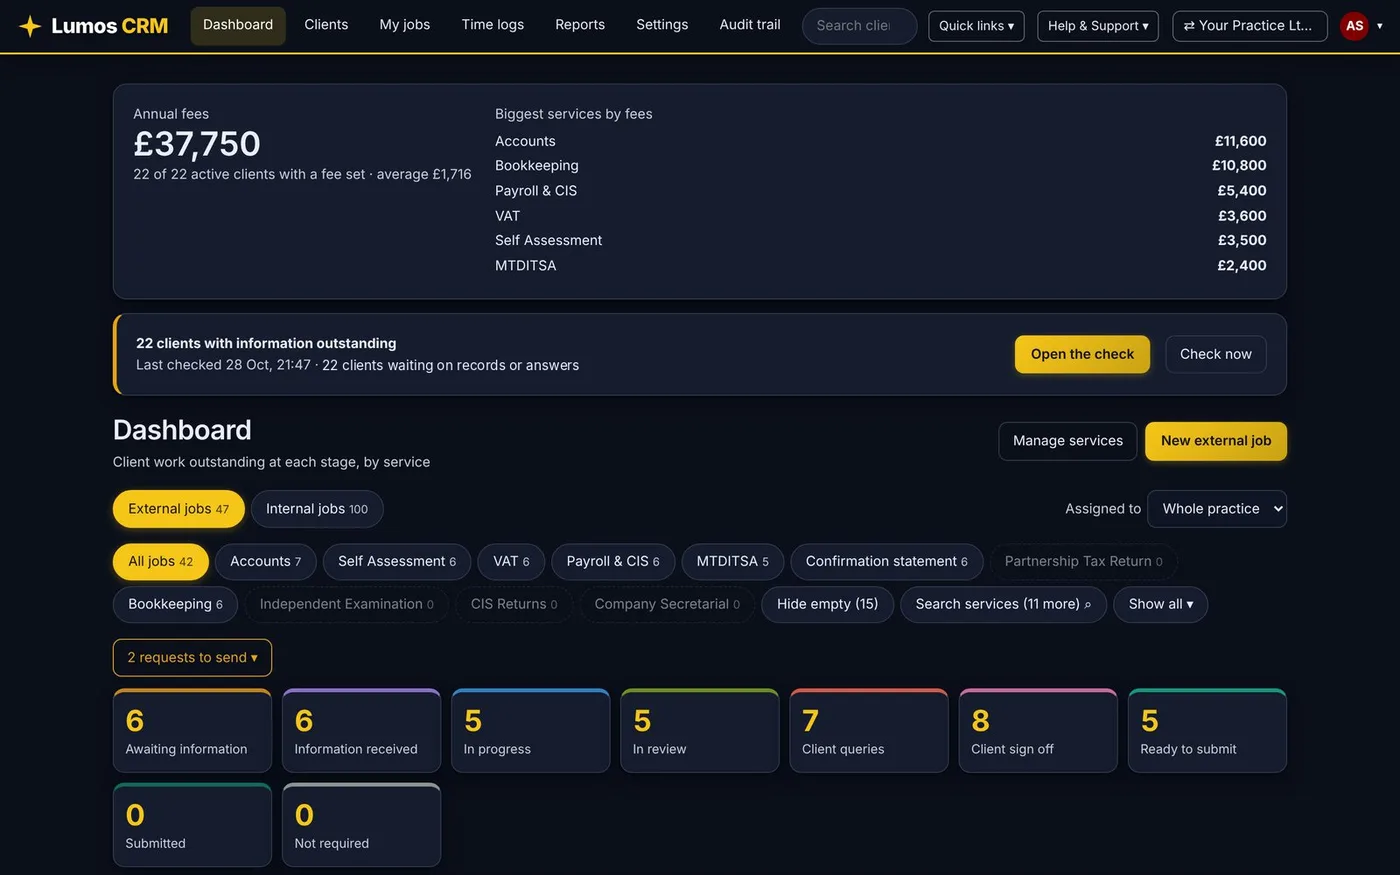Open the AS user avatar
1400x875 pixels.
(1354, 26)
